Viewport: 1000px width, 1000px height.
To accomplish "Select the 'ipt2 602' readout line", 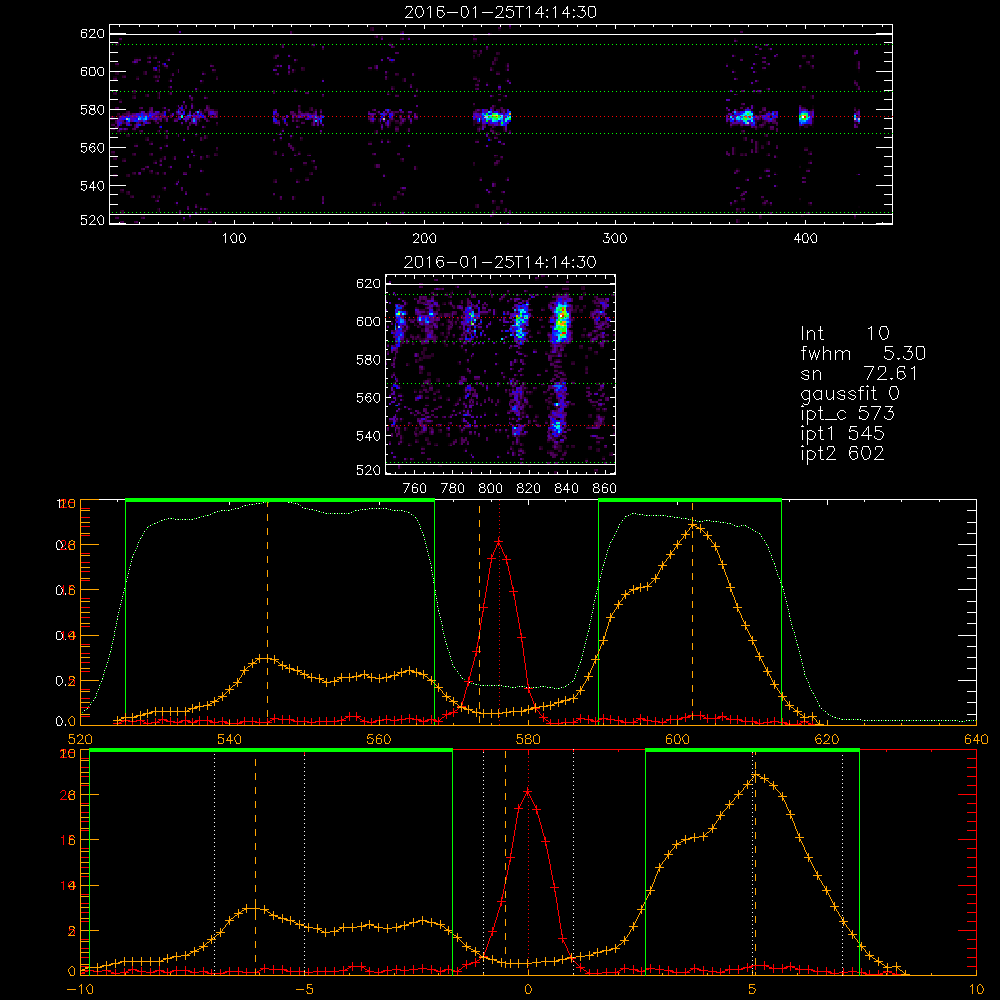I will pos(842,453).
